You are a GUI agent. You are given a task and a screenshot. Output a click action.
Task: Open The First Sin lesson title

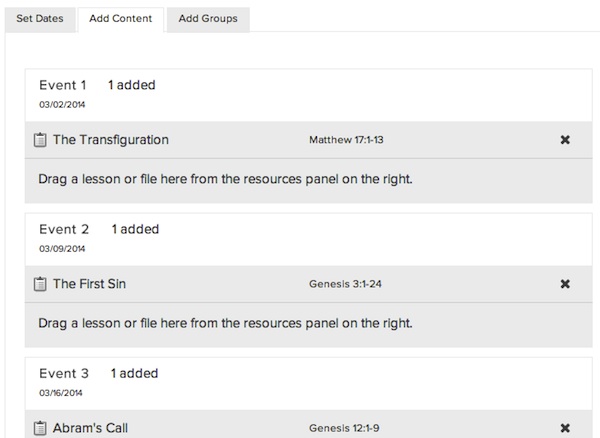[x=89, y=284]
